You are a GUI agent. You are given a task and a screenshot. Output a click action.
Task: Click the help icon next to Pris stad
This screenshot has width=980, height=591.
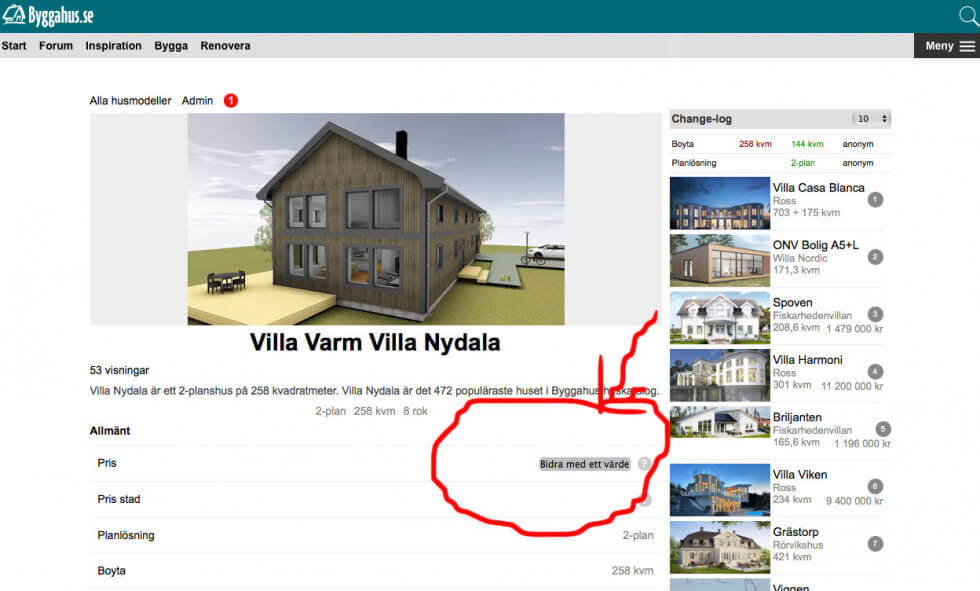[x=646, y=499]
